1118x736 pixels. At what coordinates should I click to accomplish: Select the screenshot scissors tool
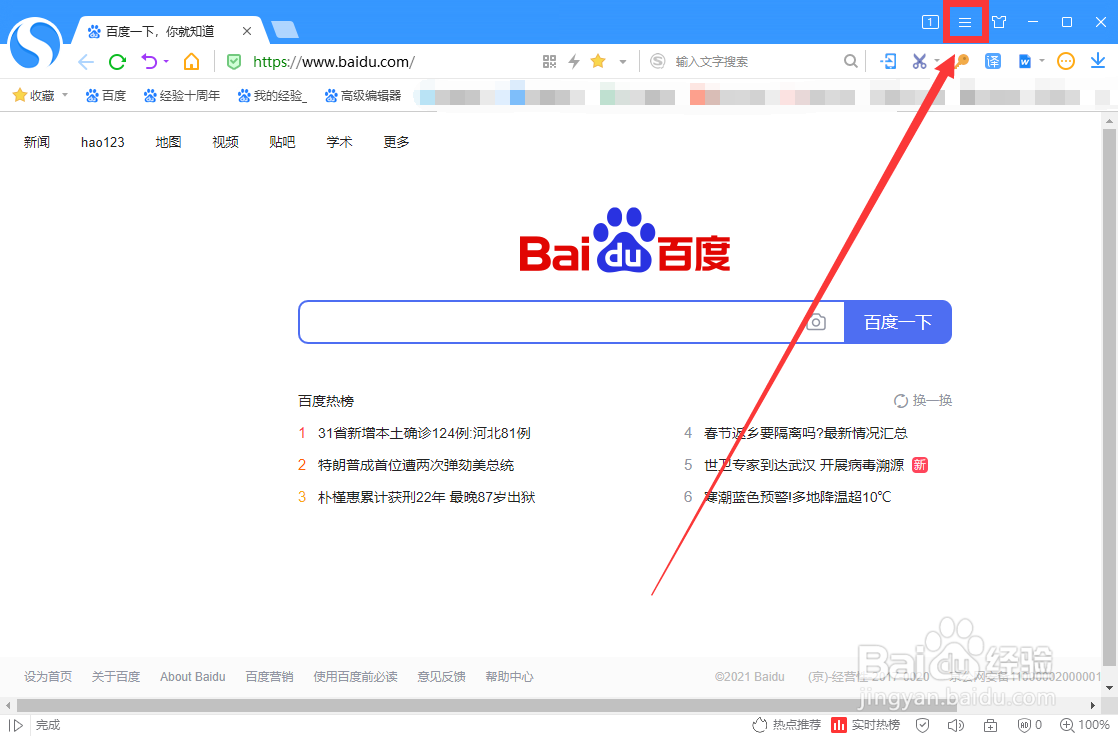(919, 61)
